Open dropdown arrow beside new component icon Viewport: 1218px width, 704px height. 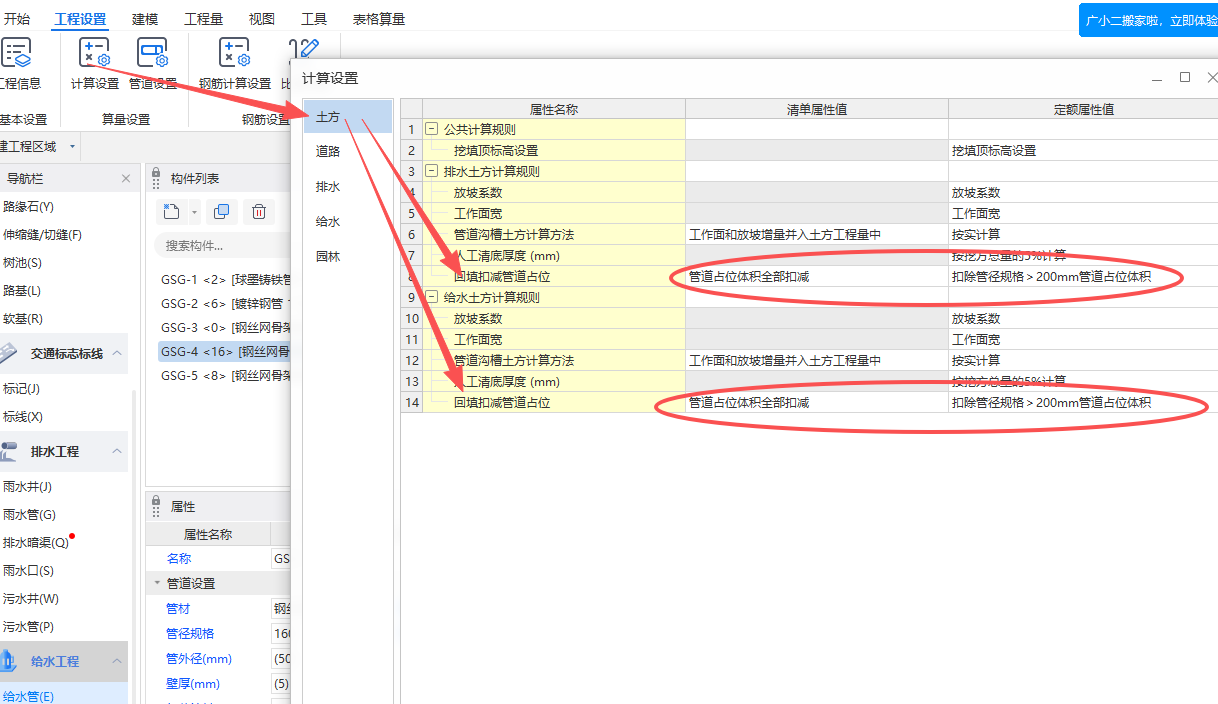click(x=194, y=212)
